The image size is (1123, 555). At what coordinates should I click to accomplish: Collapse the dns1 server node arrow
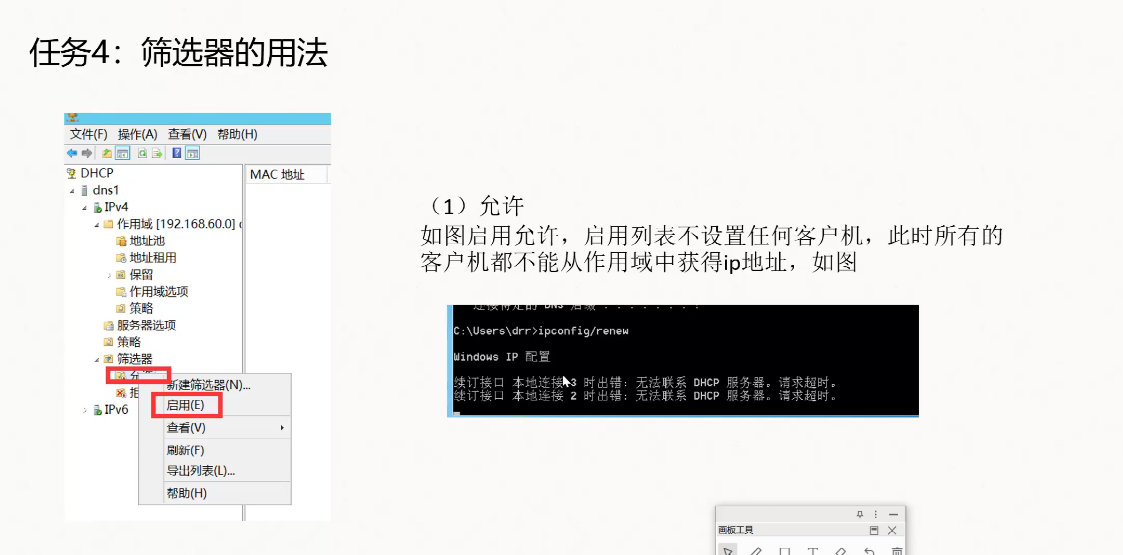[72, 190]
